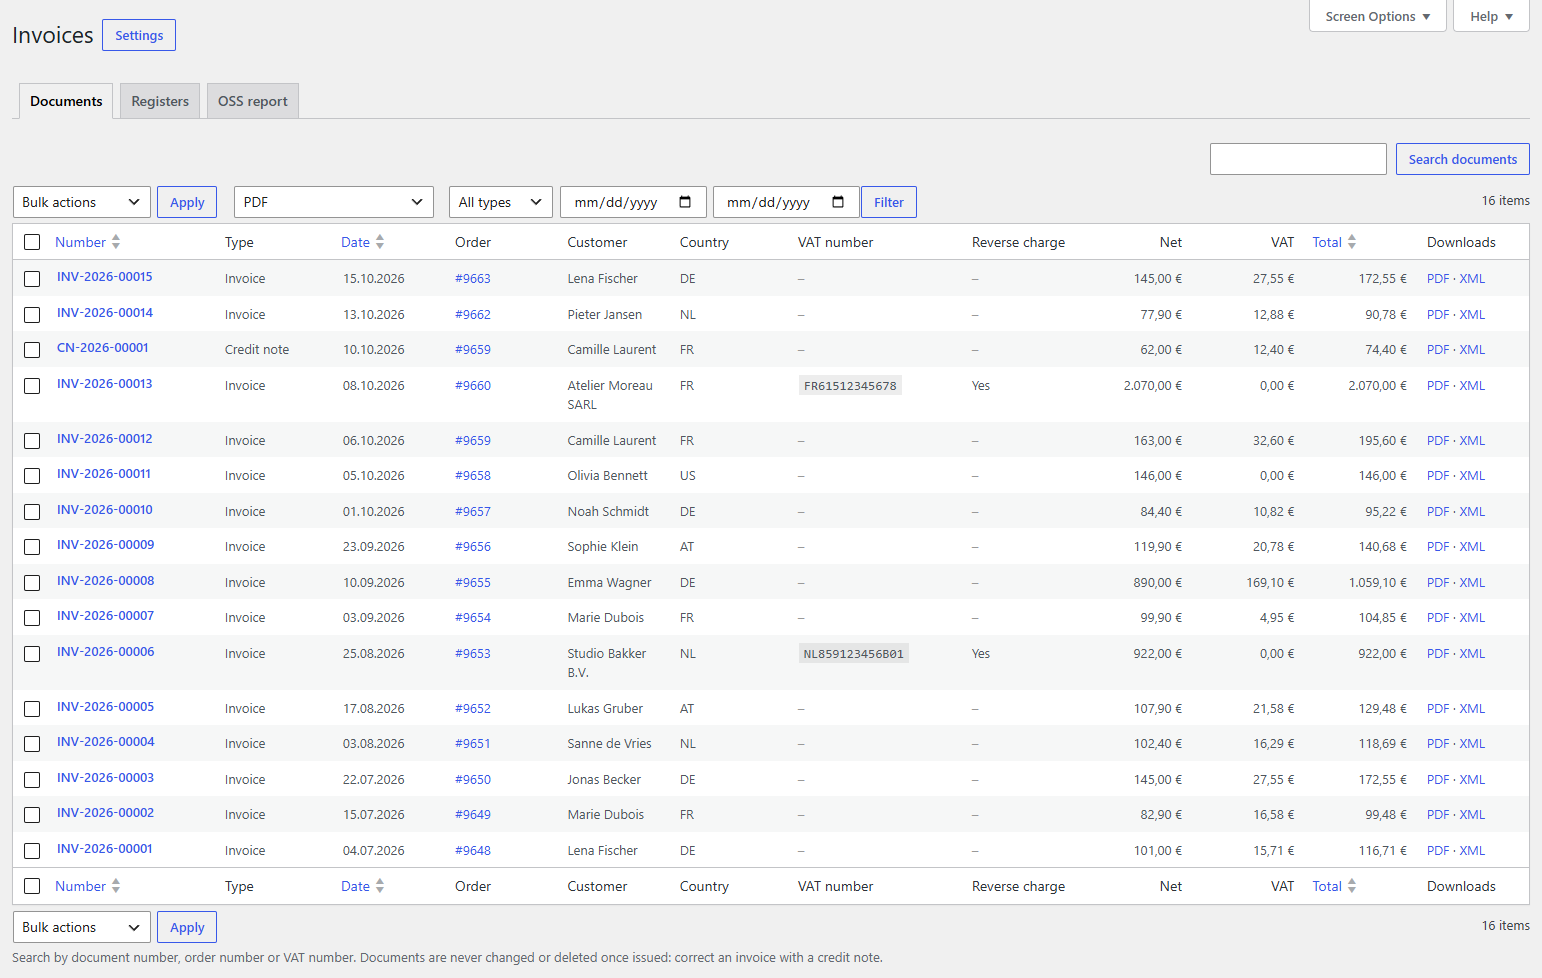Open the Help dropdown panel

click(1491, 16)
